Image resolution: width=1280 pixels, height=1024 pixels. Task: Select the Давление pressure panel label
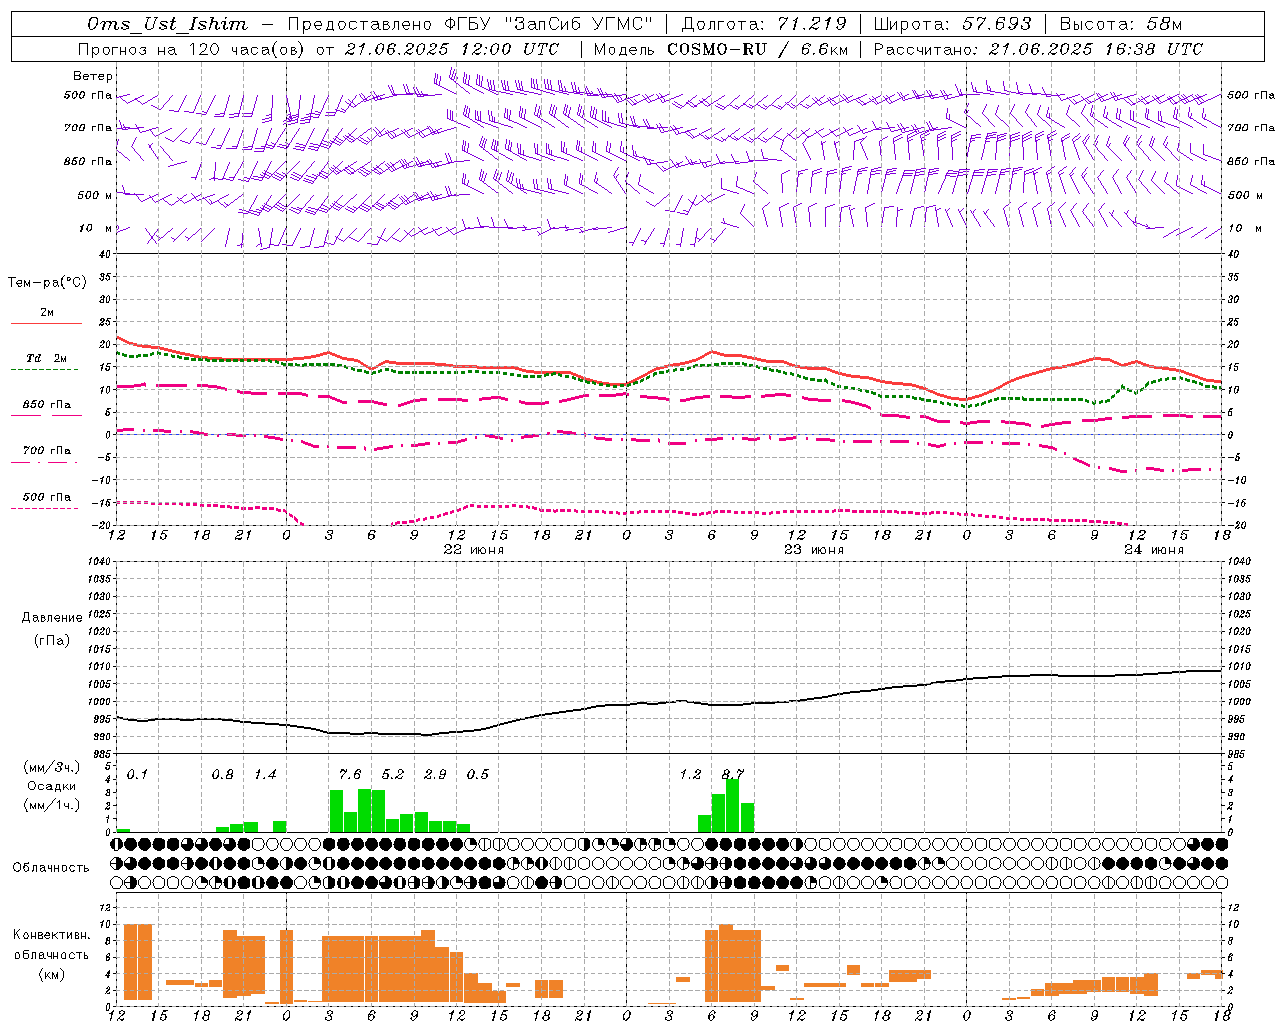(52, 618)
